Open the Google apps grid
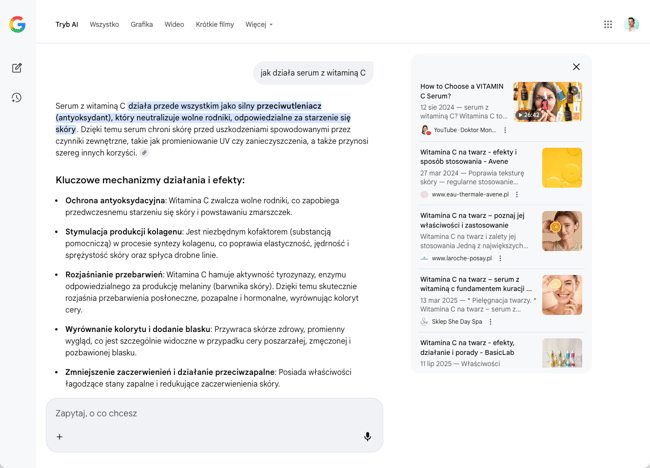This screenshot has width=650, height=468. (608, 24)
